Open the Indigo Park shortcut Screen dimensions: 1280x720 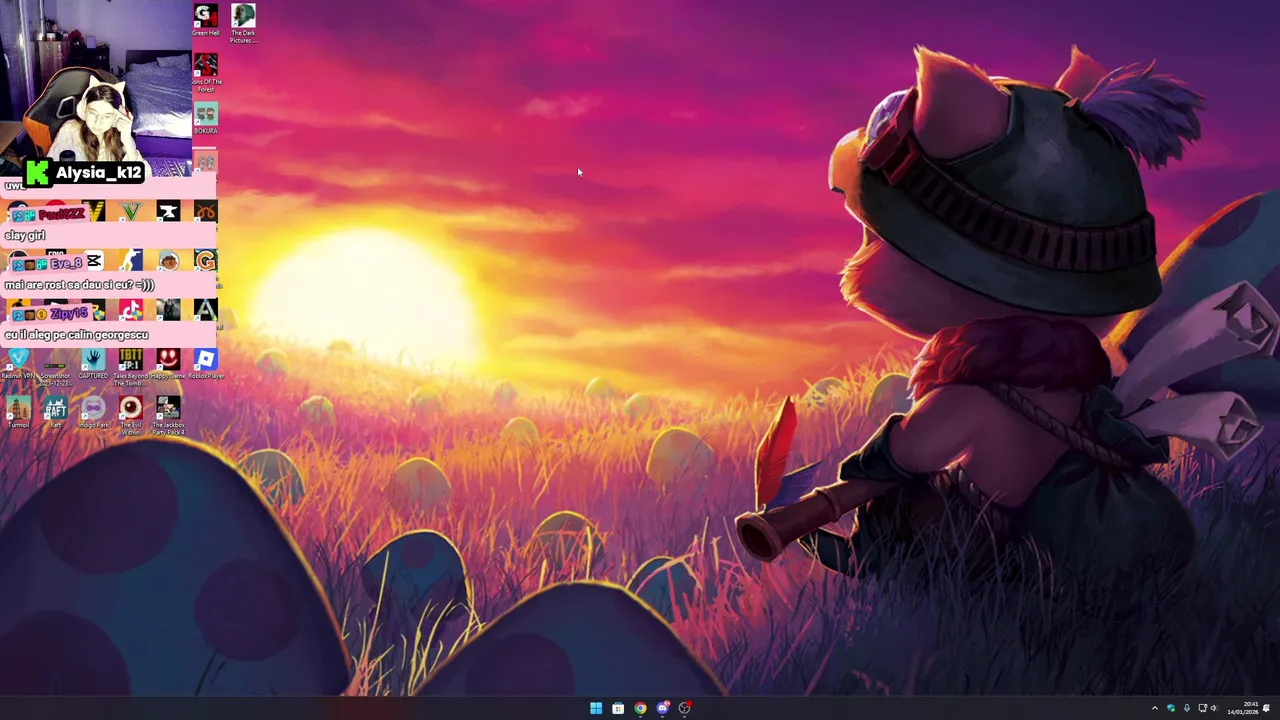click(x=93, y=413)
